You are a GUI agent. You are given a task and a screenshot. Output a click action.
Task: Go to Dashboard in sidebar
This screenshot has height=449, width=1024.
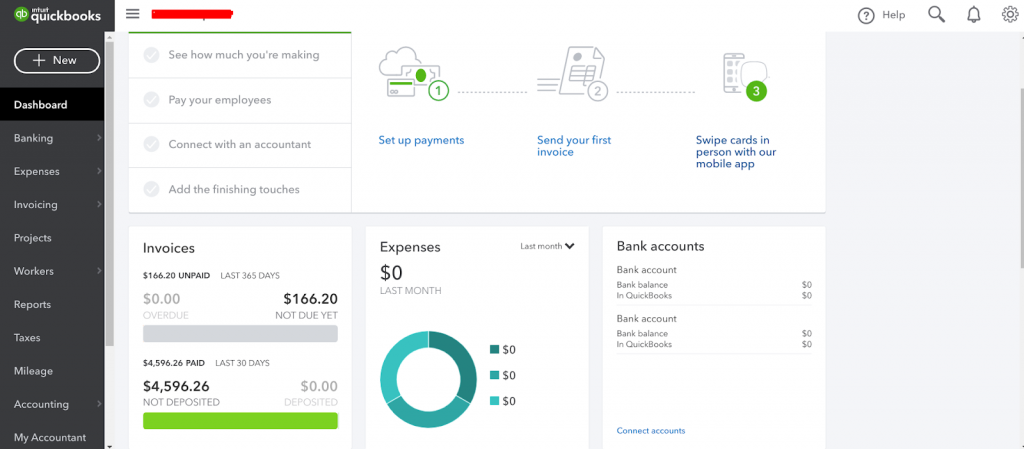tap(52, 104)
